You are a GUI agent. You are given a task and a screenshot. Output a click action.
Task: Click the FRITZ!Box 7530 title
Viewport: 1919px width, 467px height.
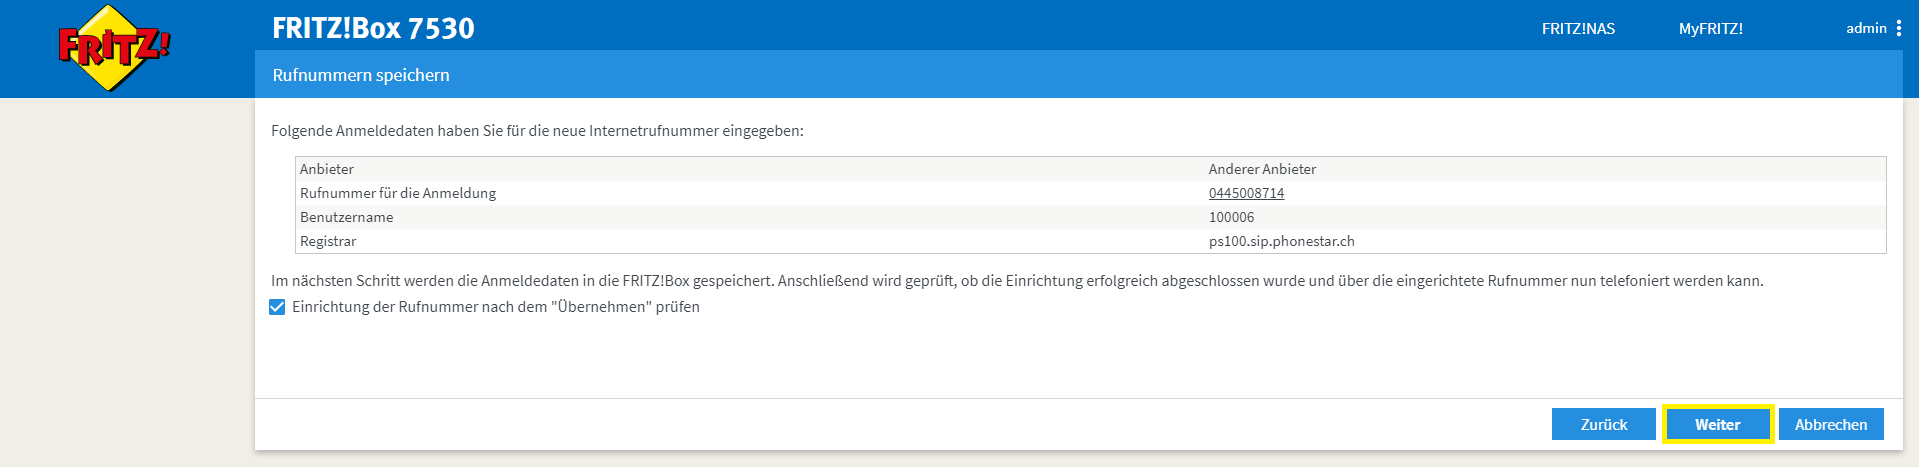373,28
